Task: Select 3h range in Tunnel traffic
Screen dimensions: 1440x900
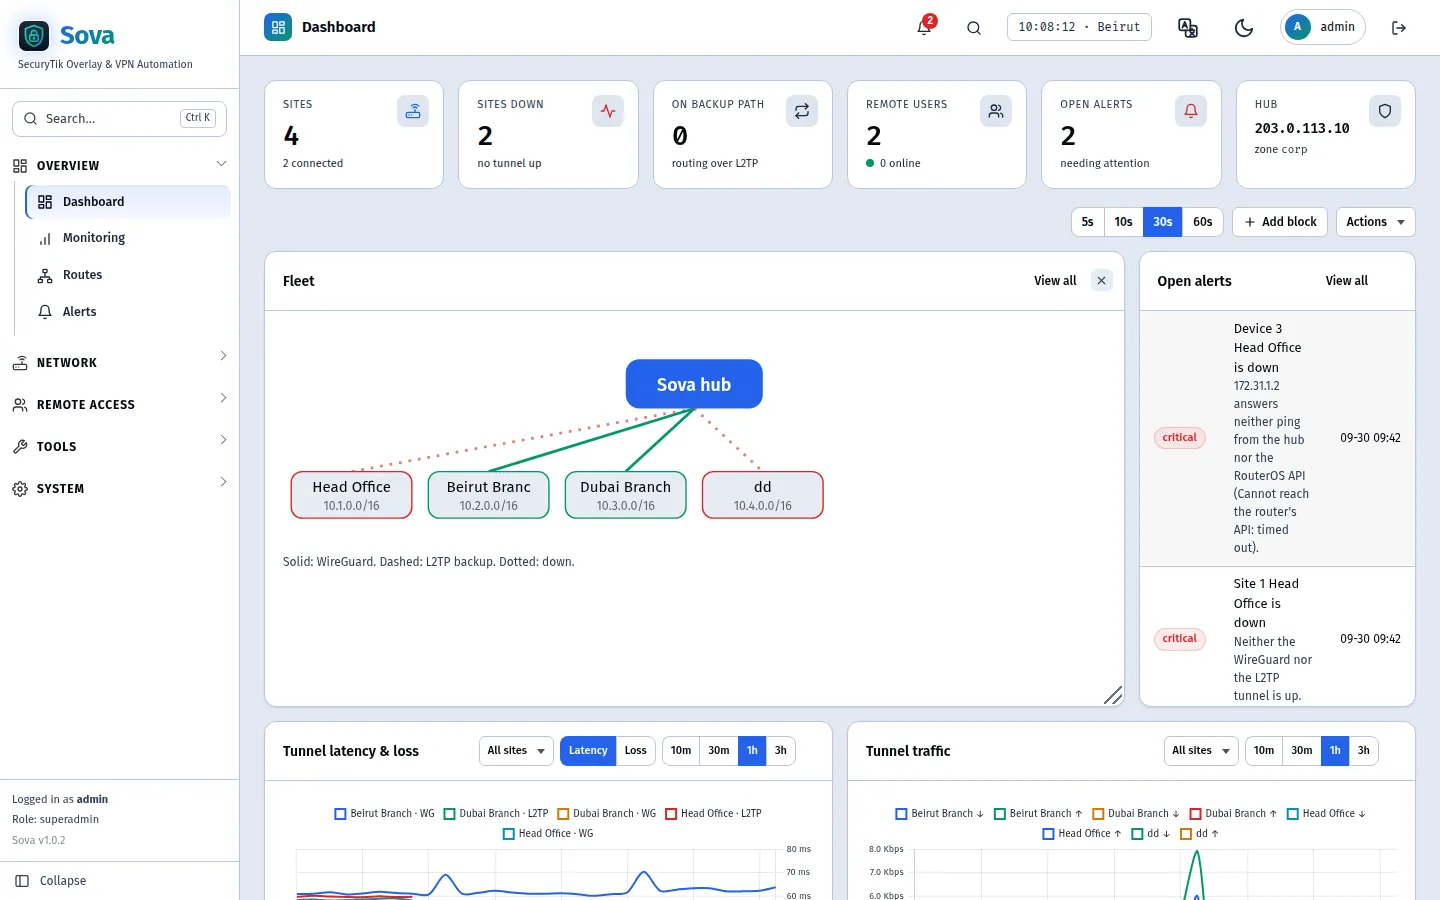Action: point(1364,751)
